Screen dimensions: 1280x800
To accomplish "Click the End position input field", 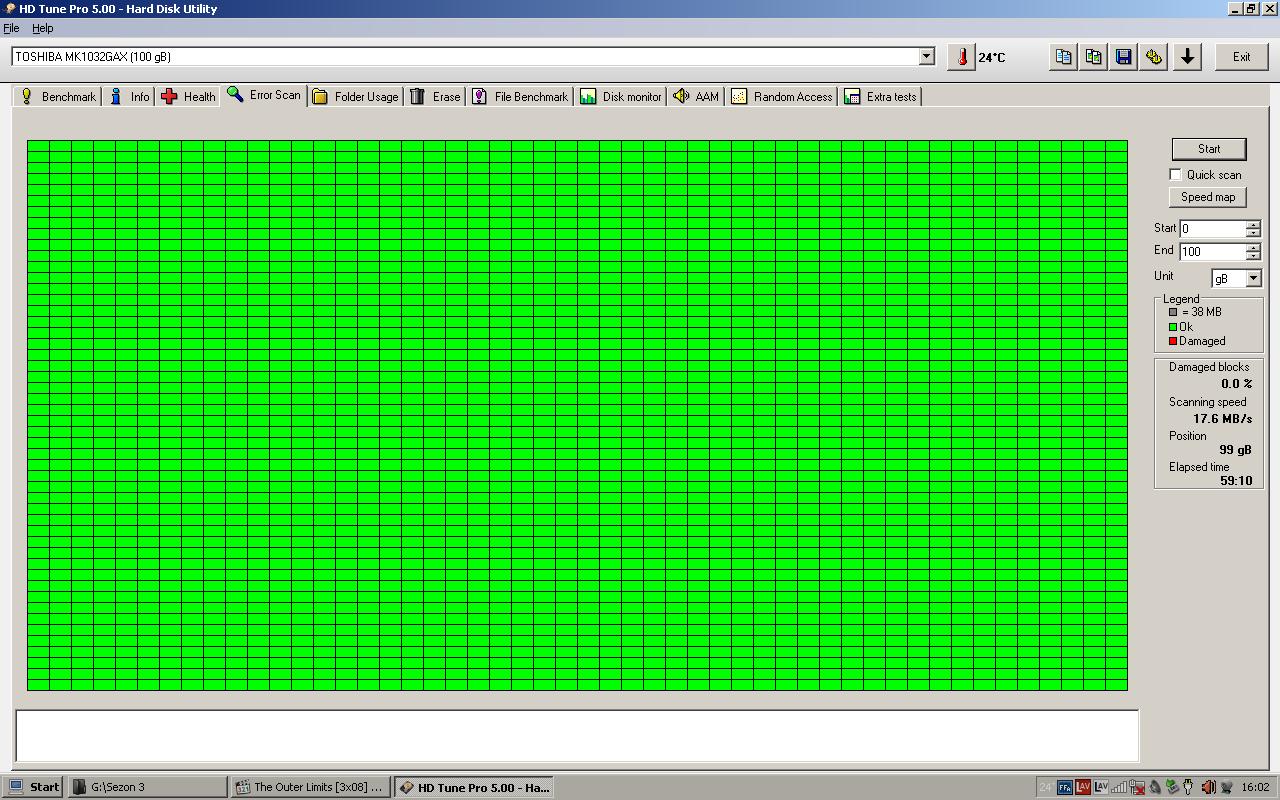I will 1212,251.
